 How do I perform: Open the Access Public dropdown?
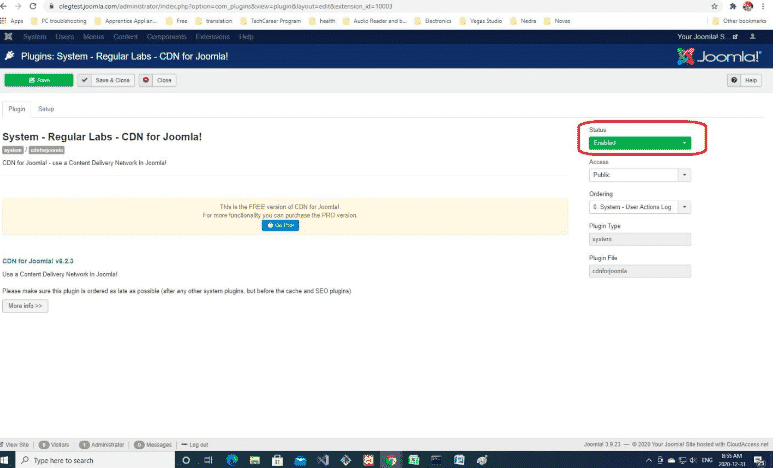639,175
